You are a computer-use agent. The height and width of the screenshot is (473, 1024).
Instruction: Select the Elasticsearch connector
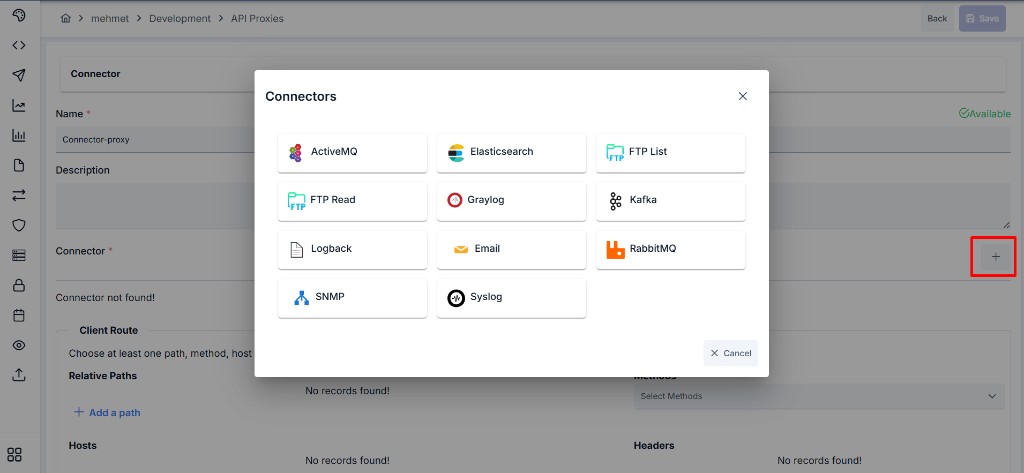[x=511, y=152]
